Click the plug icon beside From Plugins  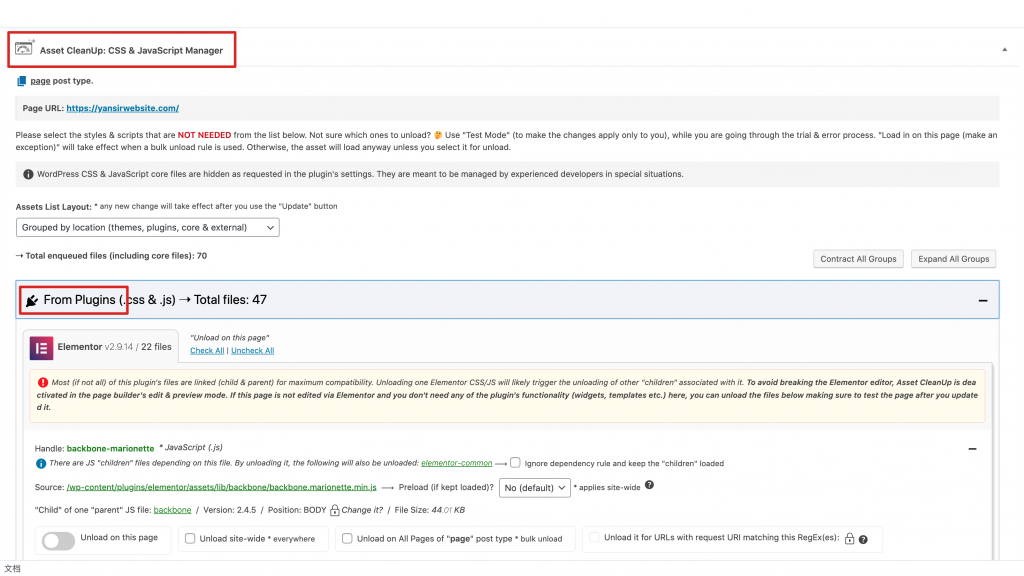(x=32, y=300)
